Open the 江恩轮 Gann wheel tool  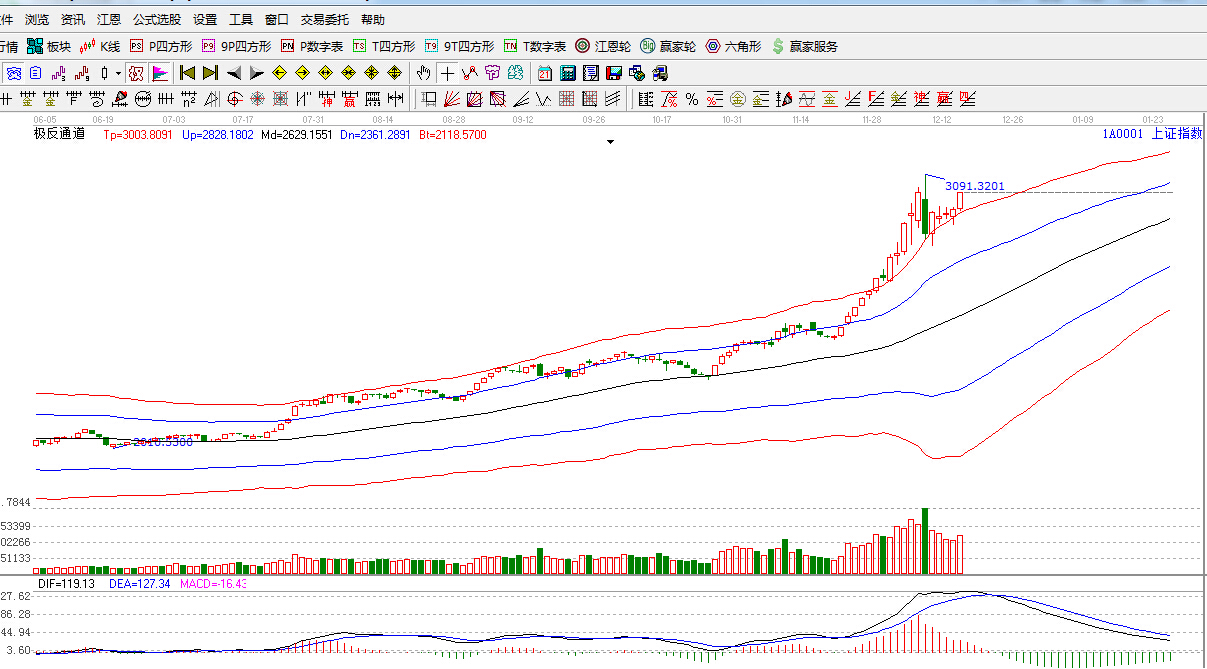point(603,46)
